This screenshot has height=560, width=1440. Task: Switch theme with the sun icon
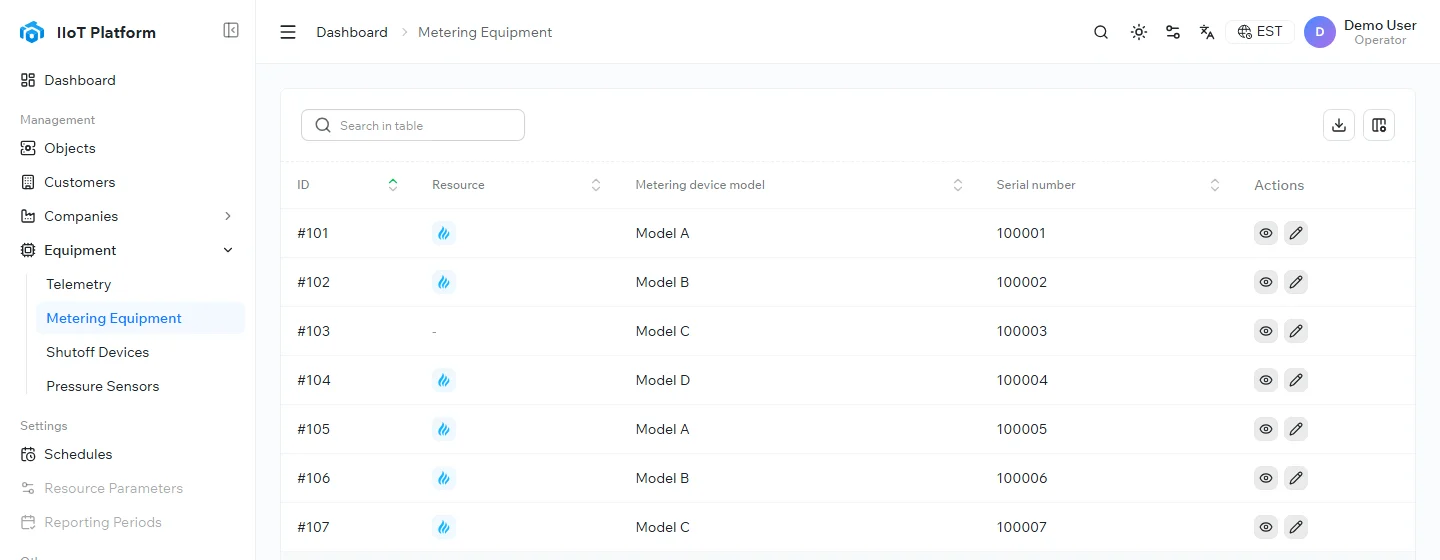pos(1138,32)
